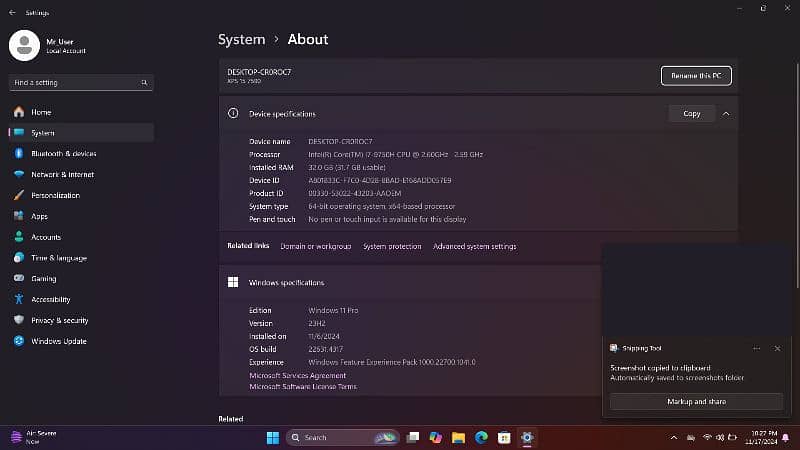The image size is (800, 450).
Task: Open Bluetooth & devices settings
Action: click(x=63, y=154)
